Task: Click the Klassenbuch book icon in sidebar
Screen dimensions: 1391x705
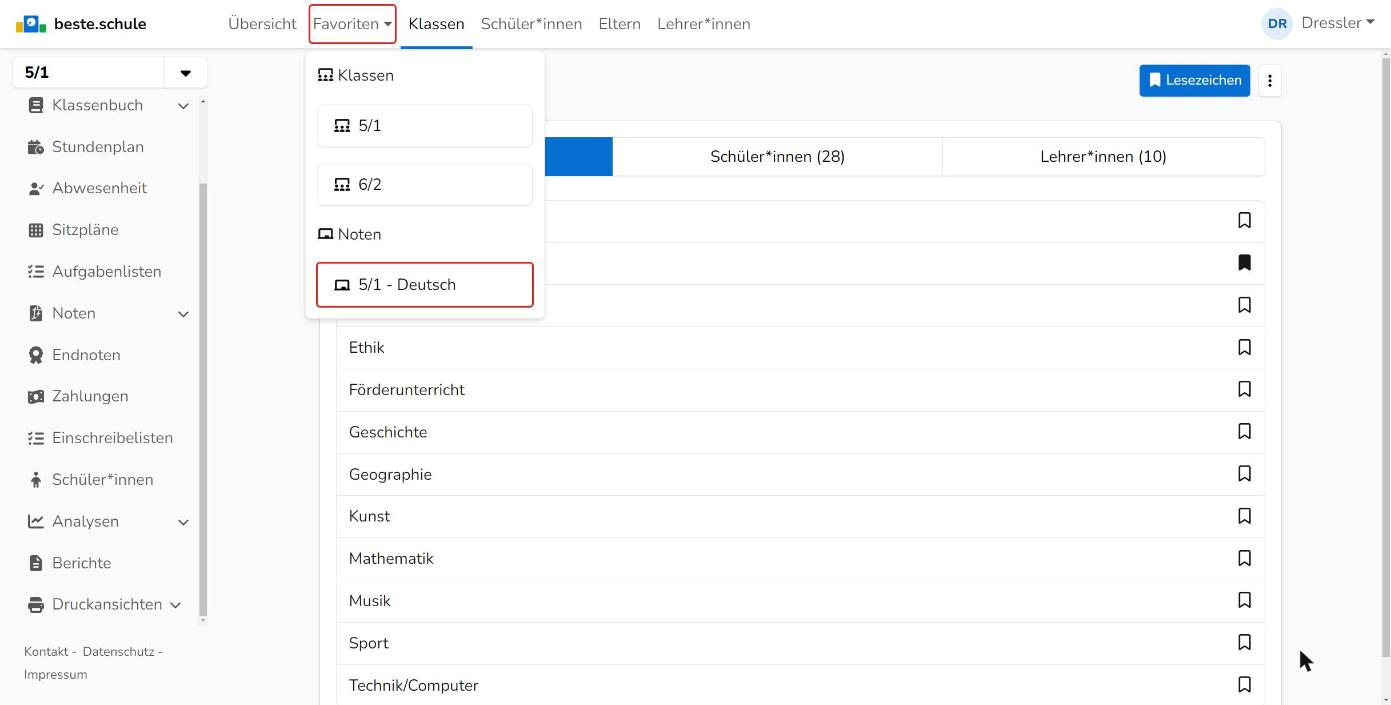Action: [x=36, y=105]
